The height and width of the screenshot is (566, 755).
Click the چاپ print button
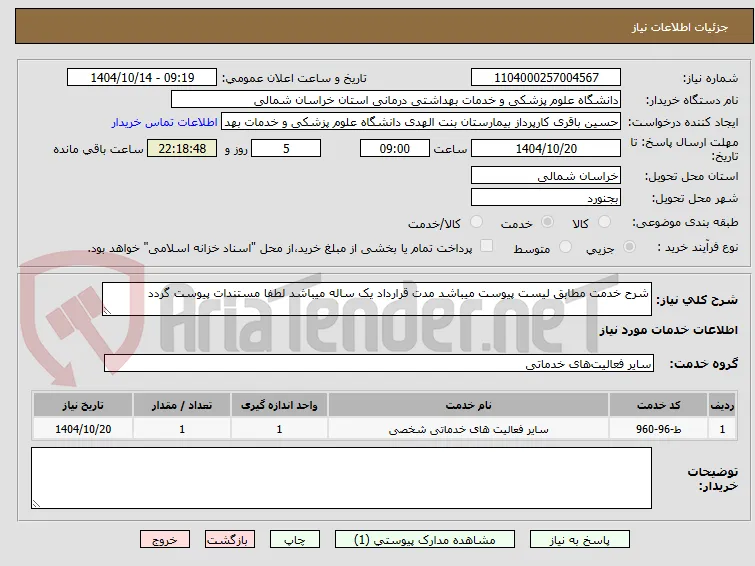pos(295,540)
